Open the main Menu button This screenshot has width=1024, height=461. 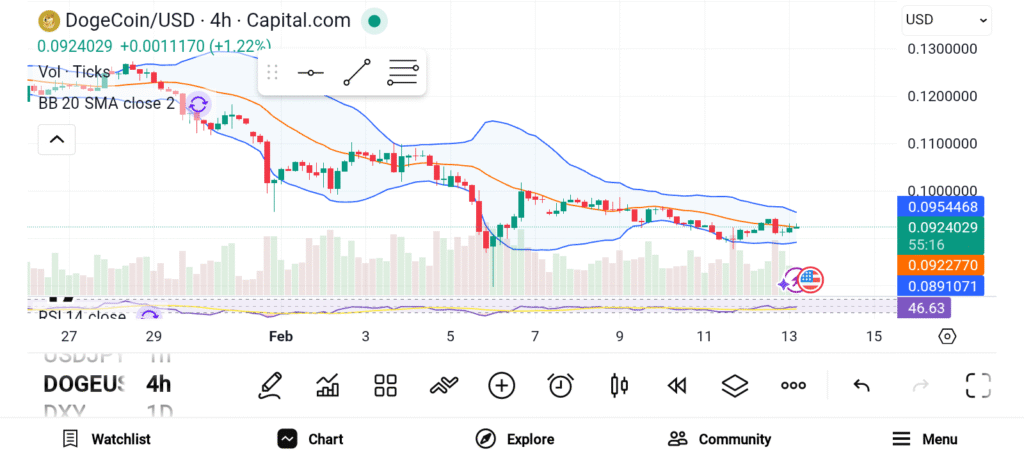tap(924, 439)
